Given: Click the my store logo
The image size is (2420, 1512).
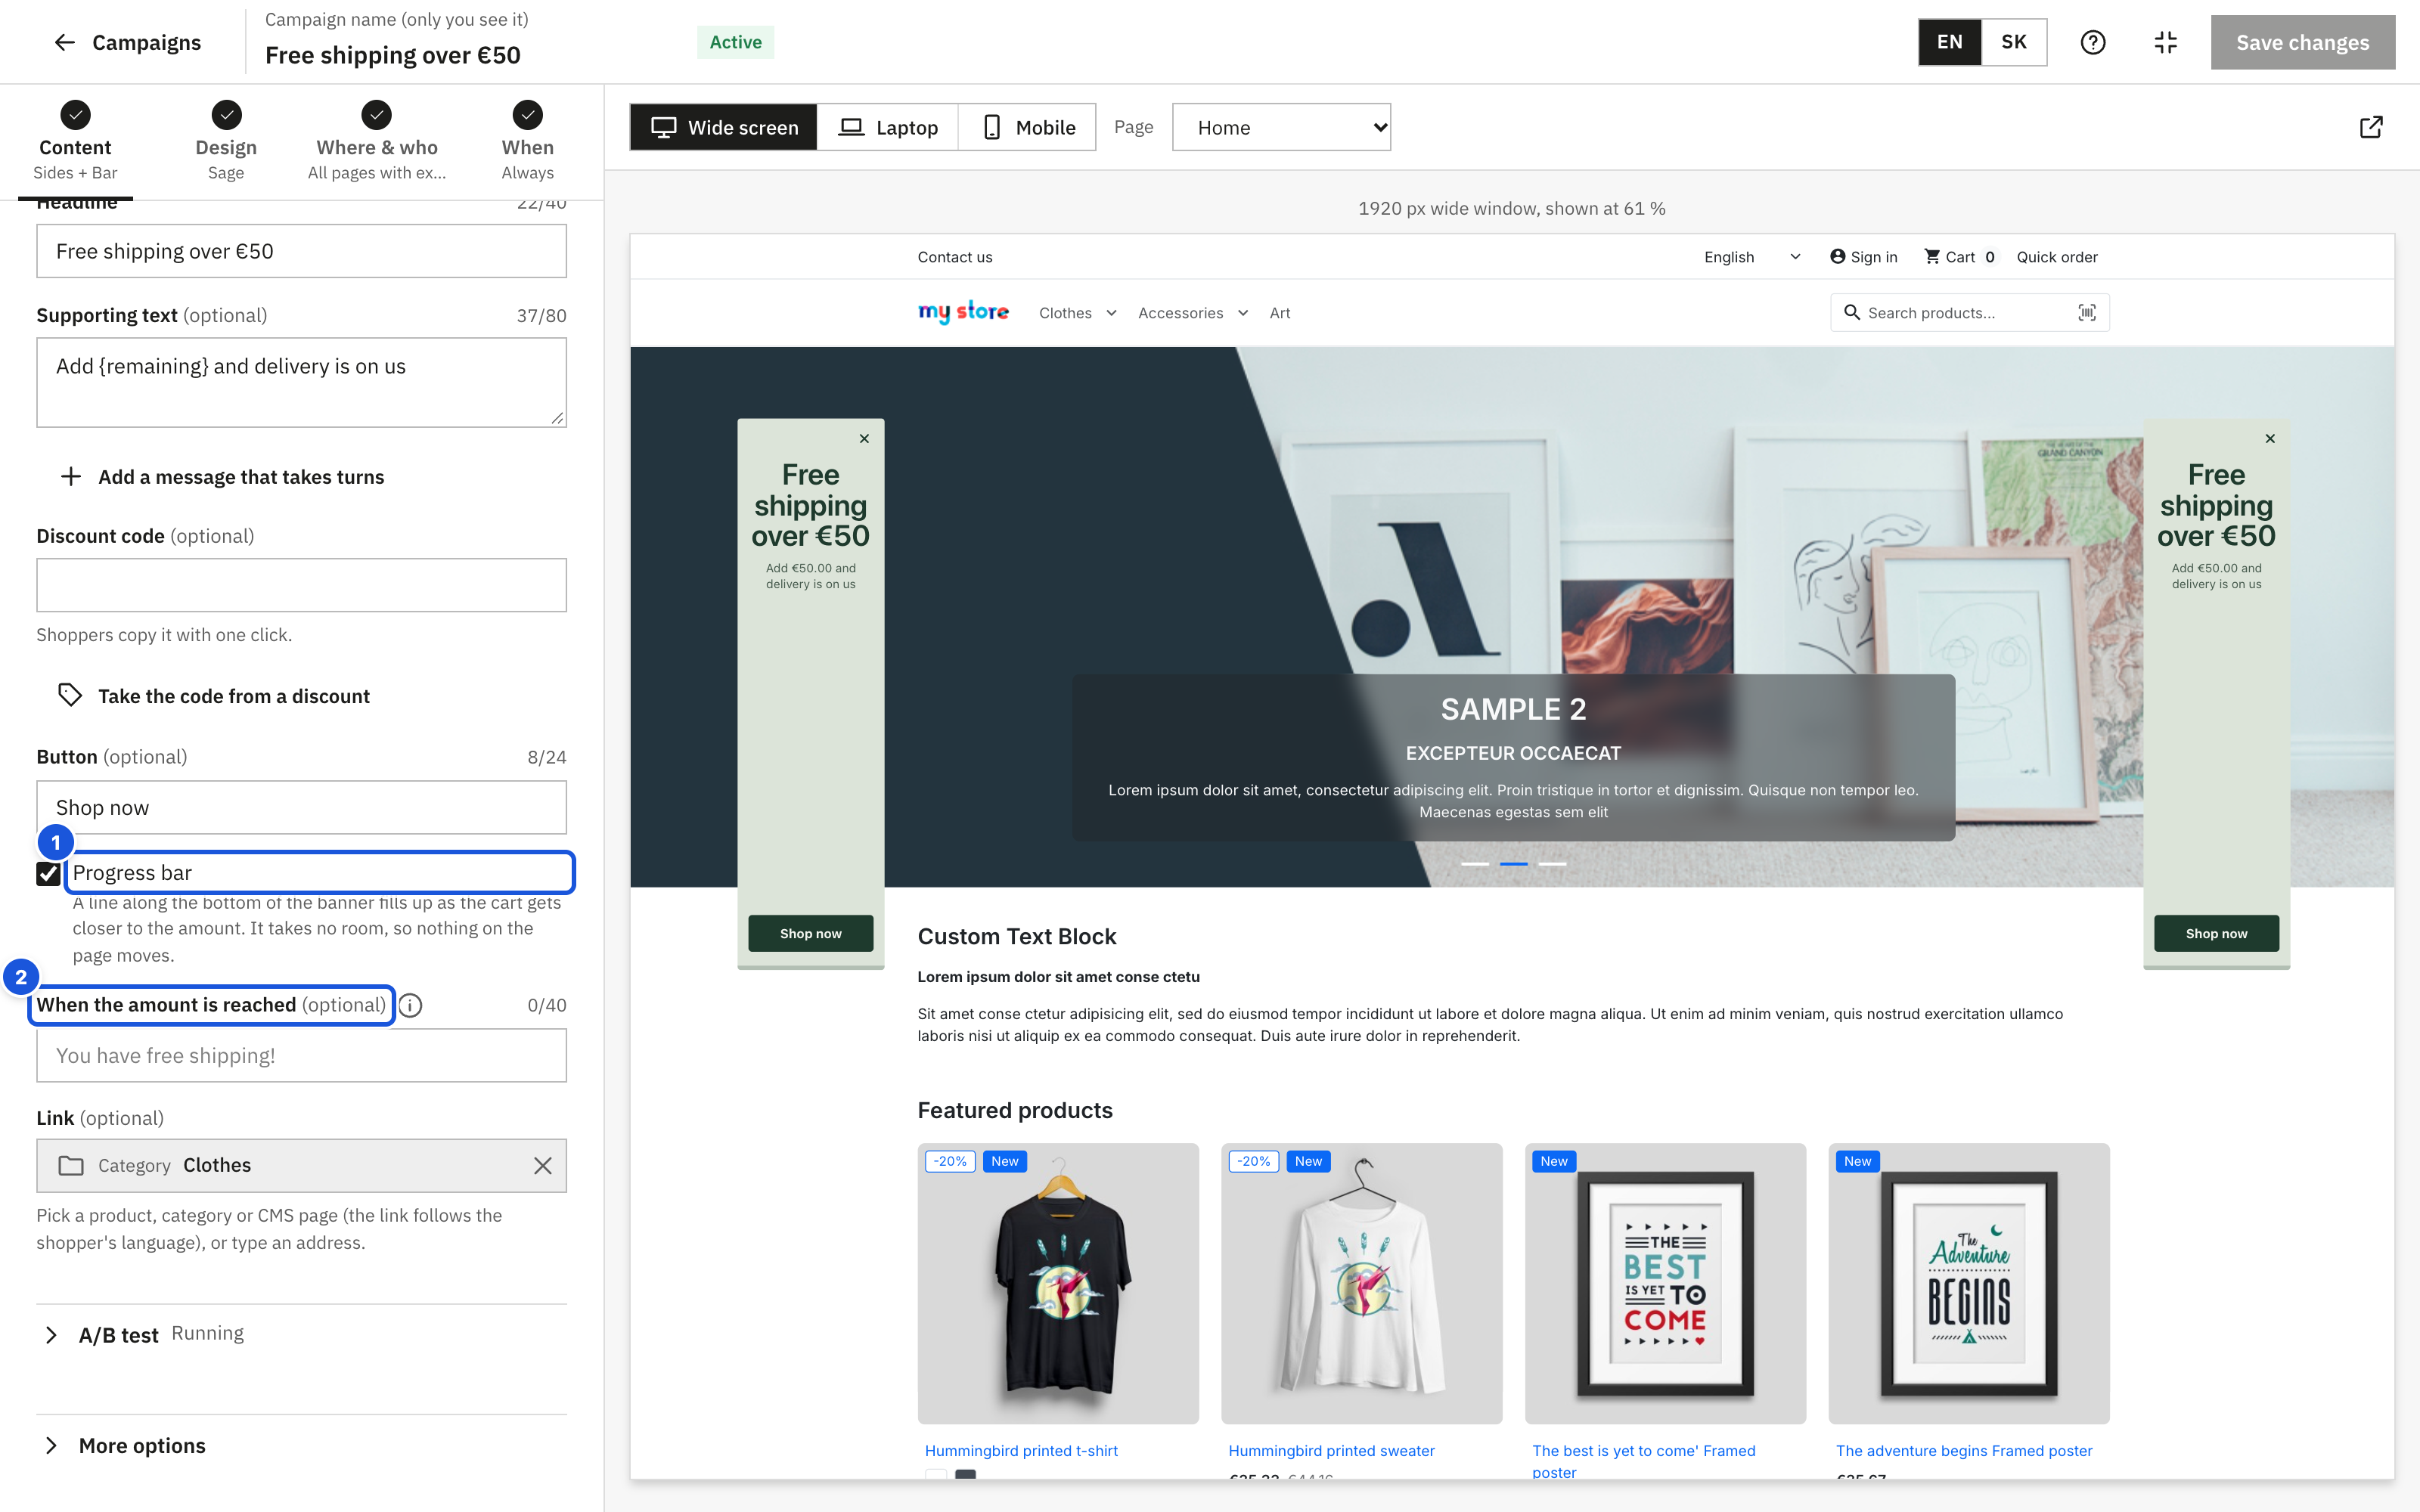Looking at the screenshot, I should (963, 313).
